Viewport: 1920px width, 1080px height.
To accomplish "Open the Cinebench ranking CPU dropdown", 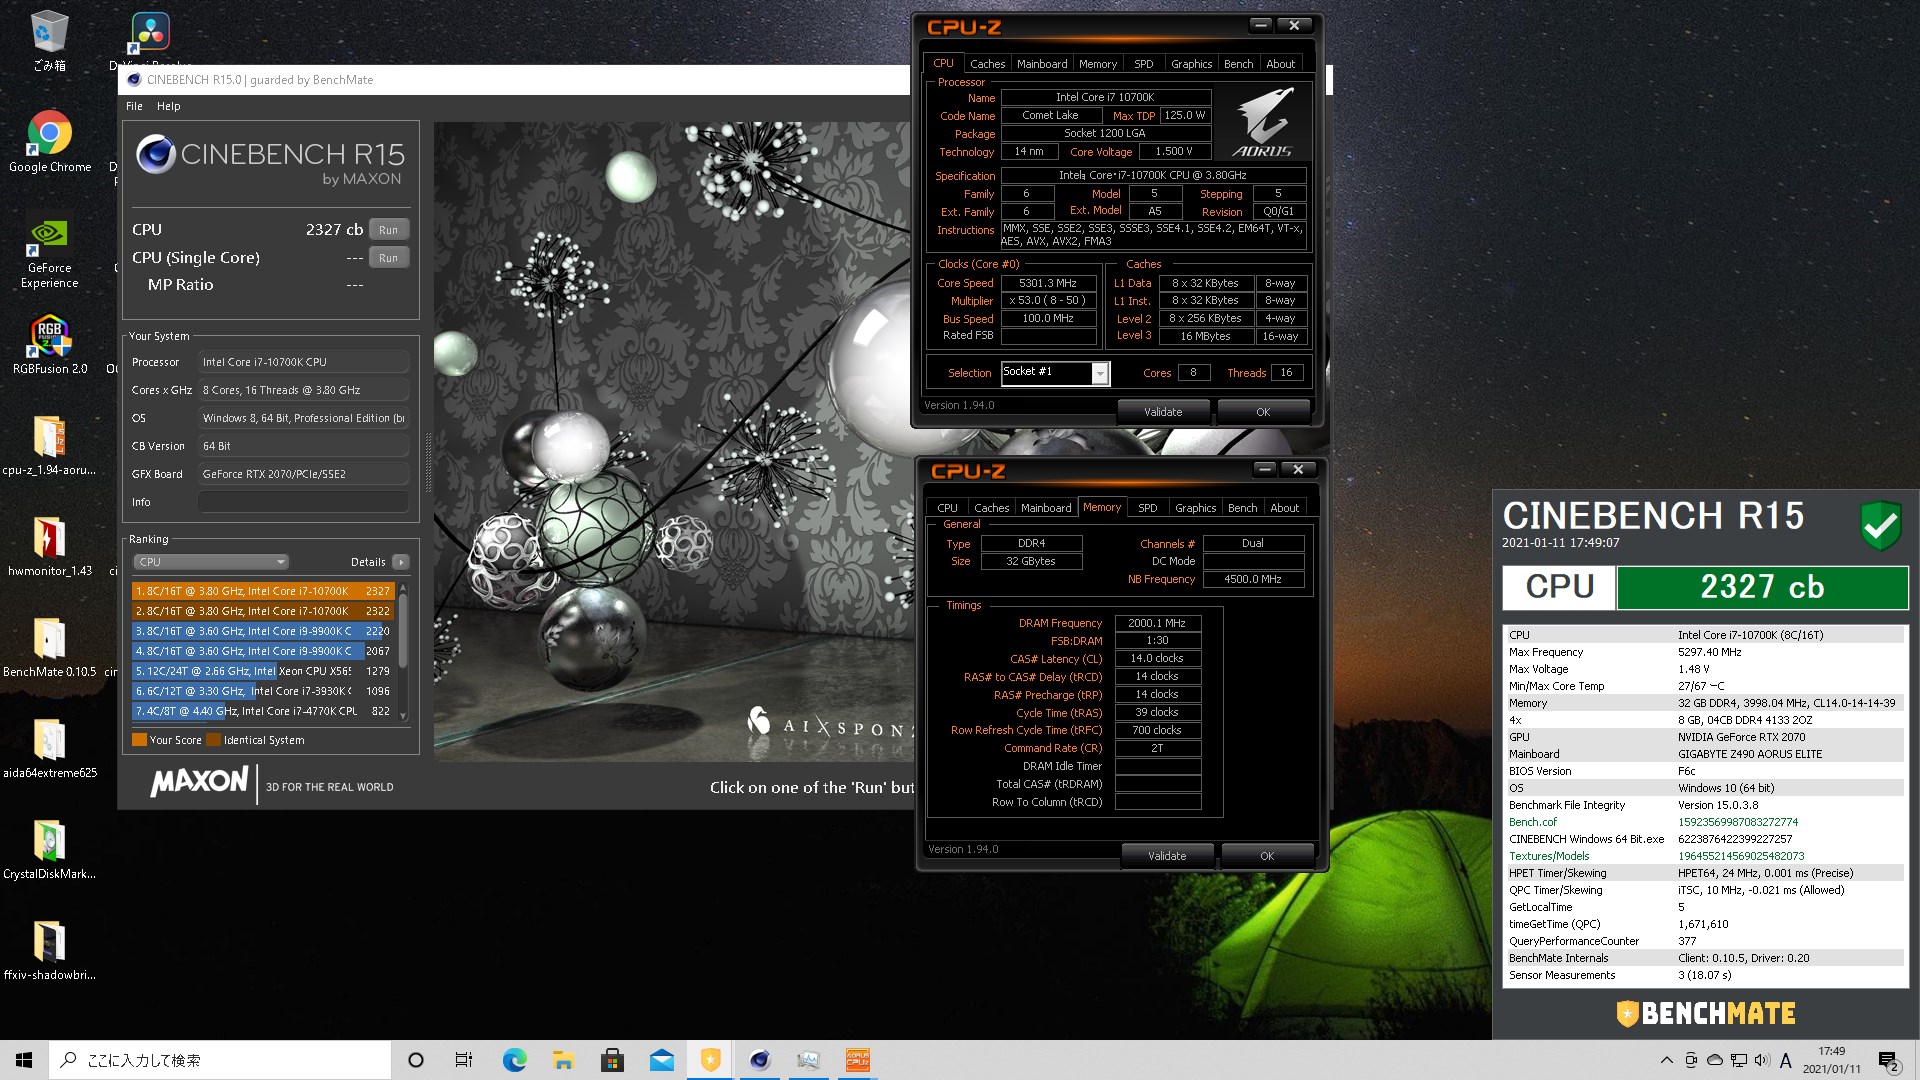I will 211,562.
